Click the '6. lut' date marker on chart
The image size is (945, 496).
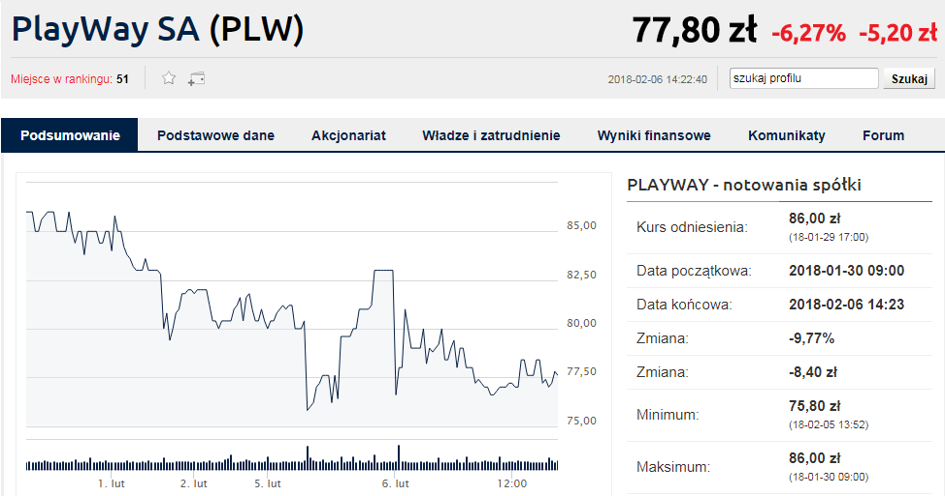coord(395,483)
